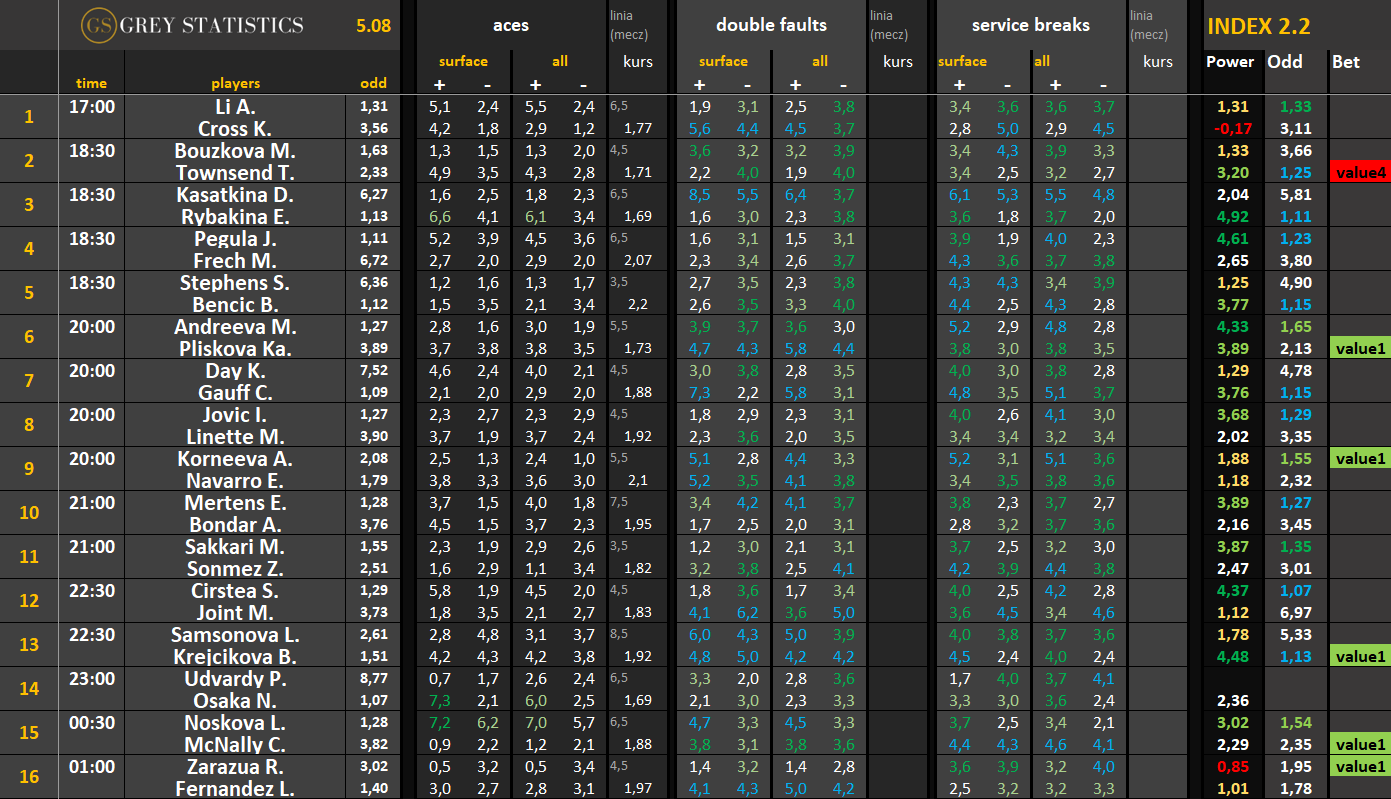Click the service breaks section header

1030,25
